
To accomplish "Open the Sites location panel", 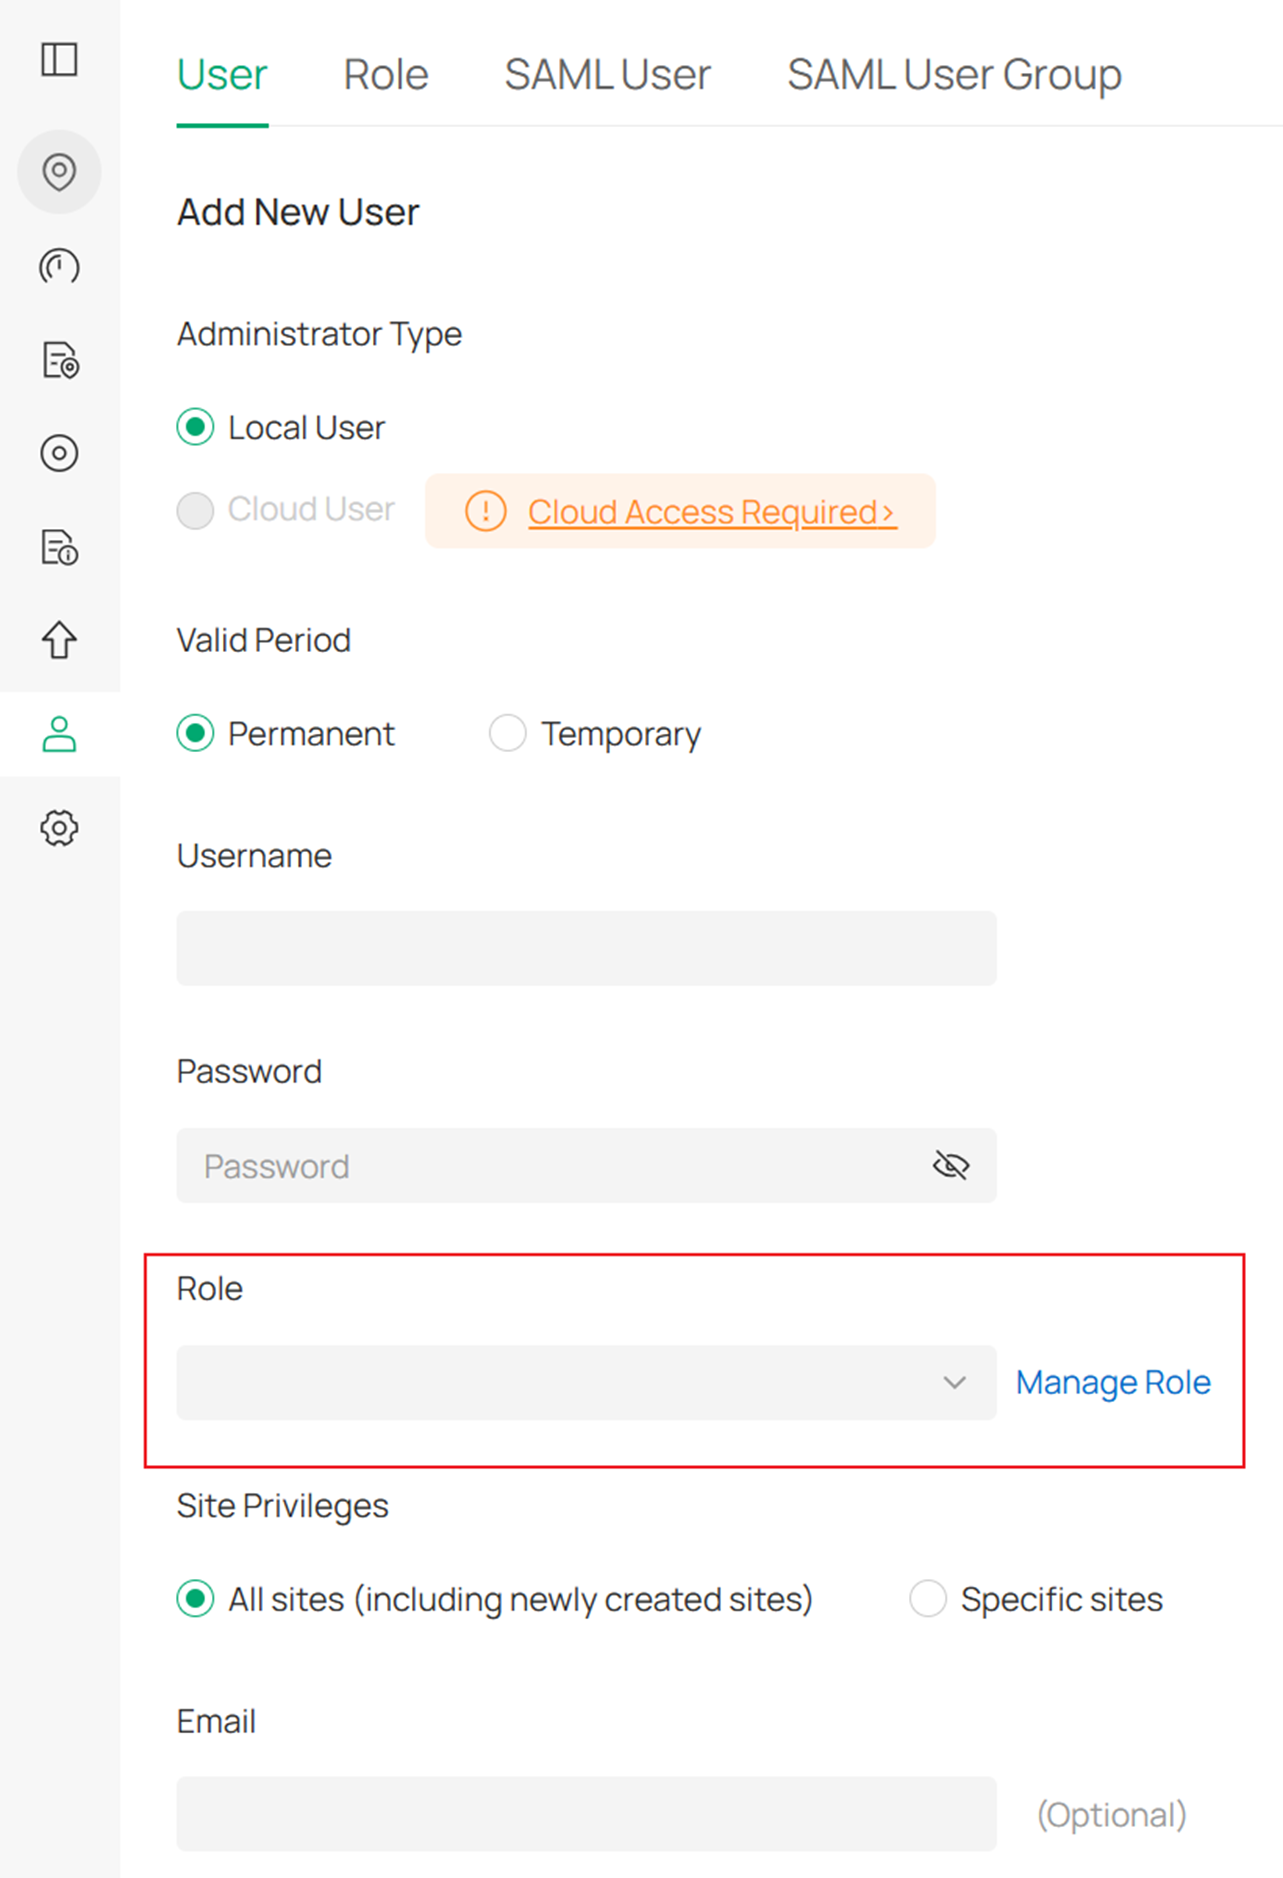I will coord(59,172).
